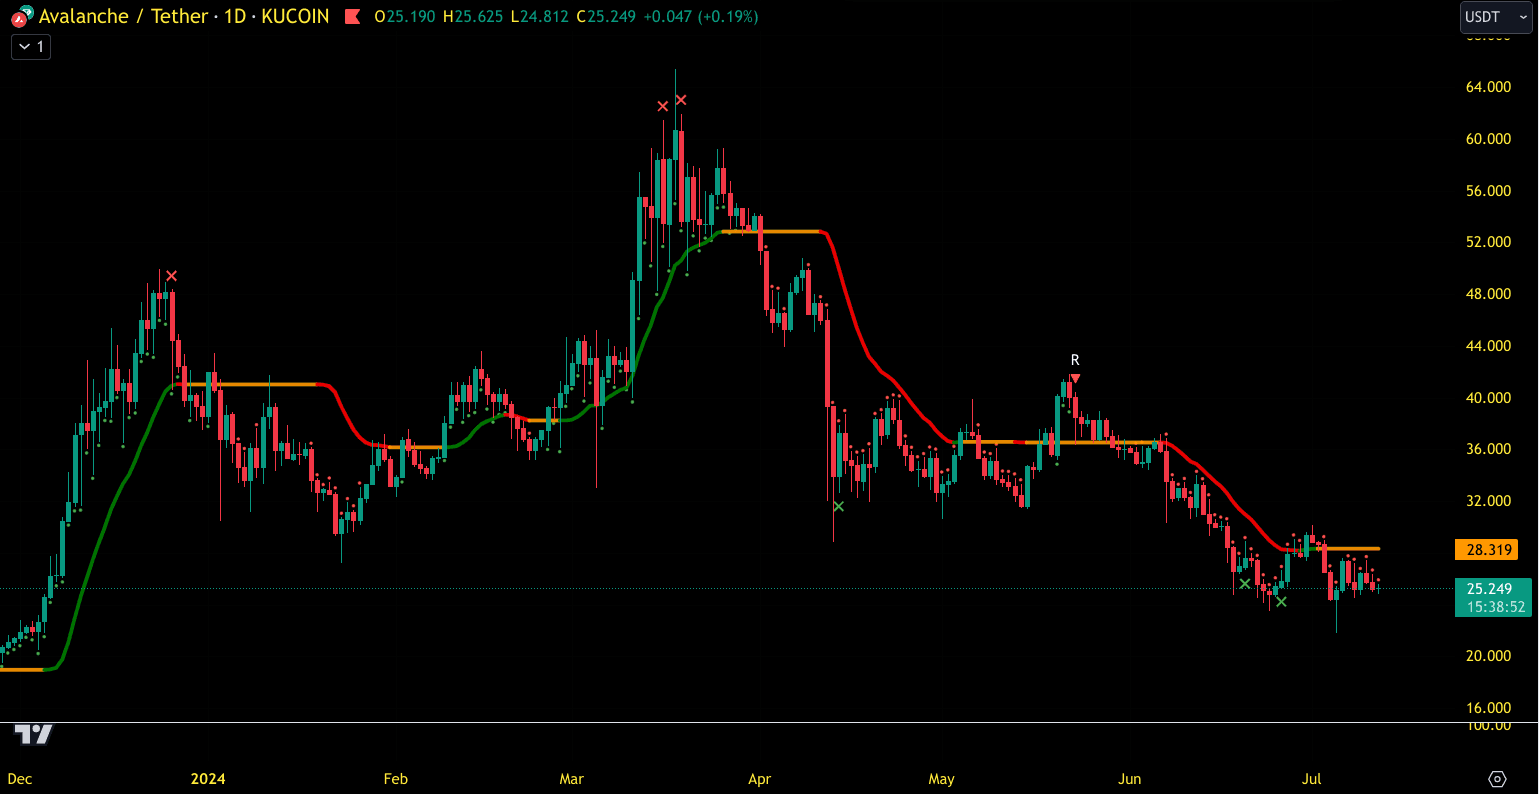
Task: Click the low value L24.812
Action: coord(540,17)
